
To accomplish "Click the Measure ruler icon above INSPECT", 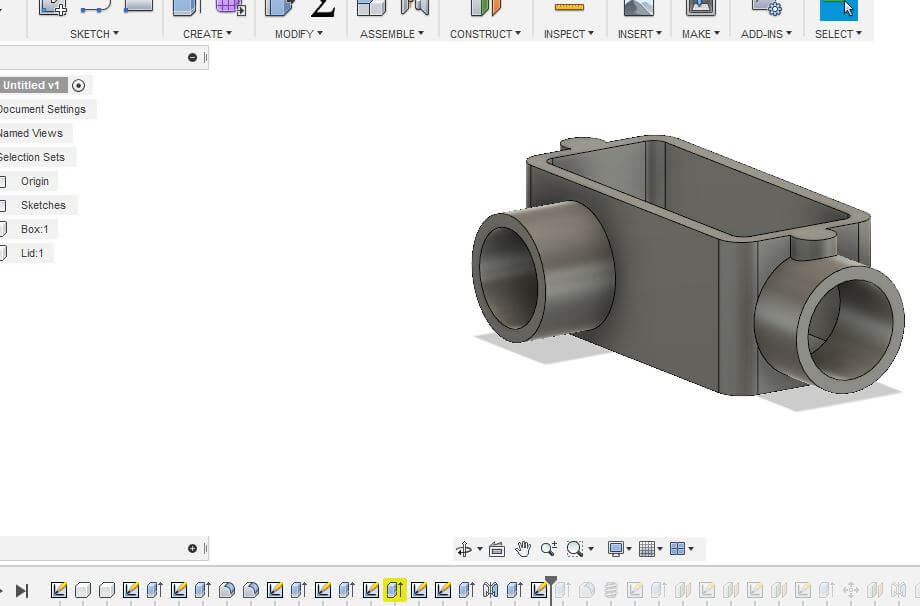I will [569, 8].
